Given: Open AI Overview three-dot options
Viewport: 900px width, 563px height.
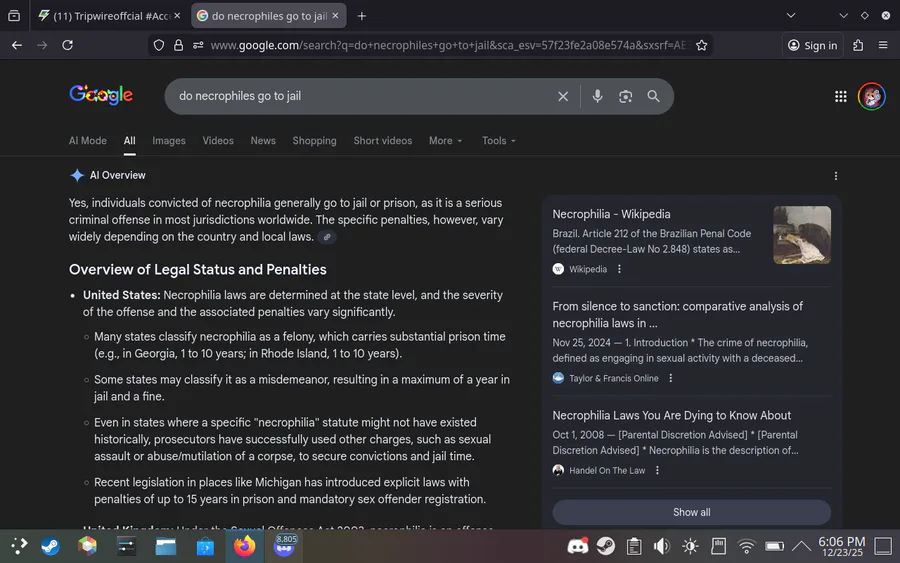Looking at the screenshot, I should pos(836,176).
